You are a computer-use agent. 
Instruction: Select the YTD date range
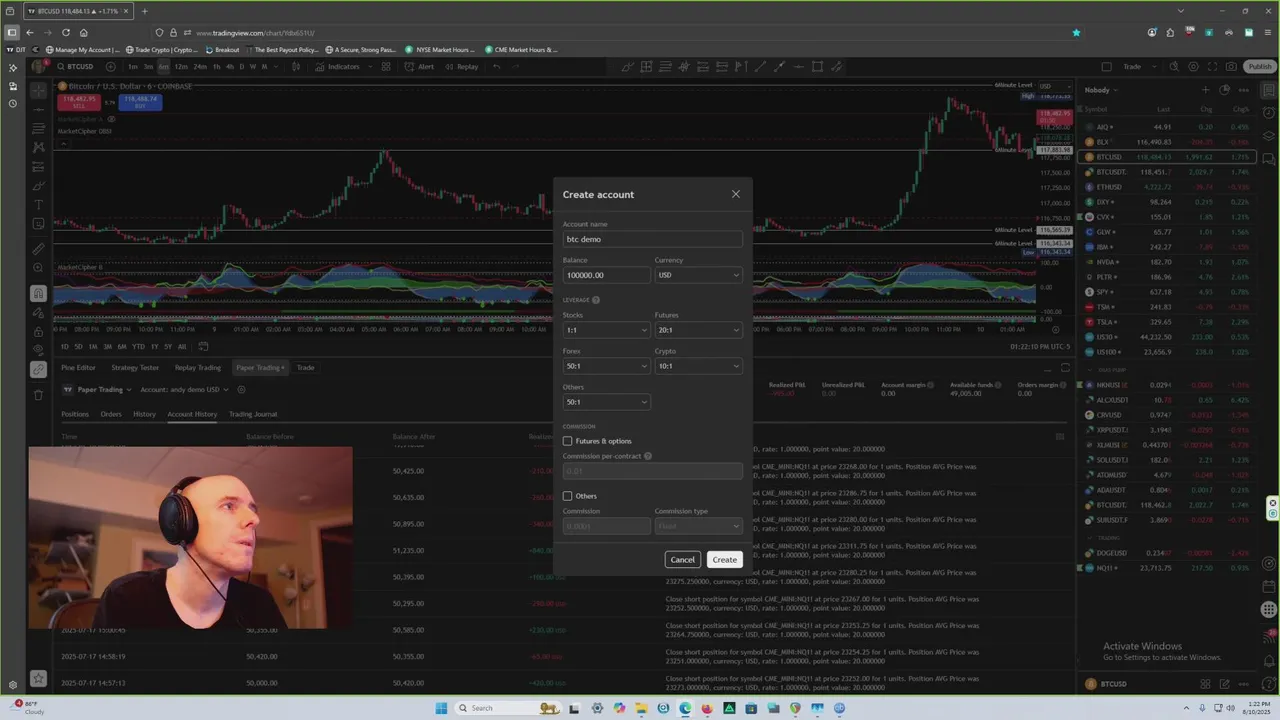[x=138, y=347]
